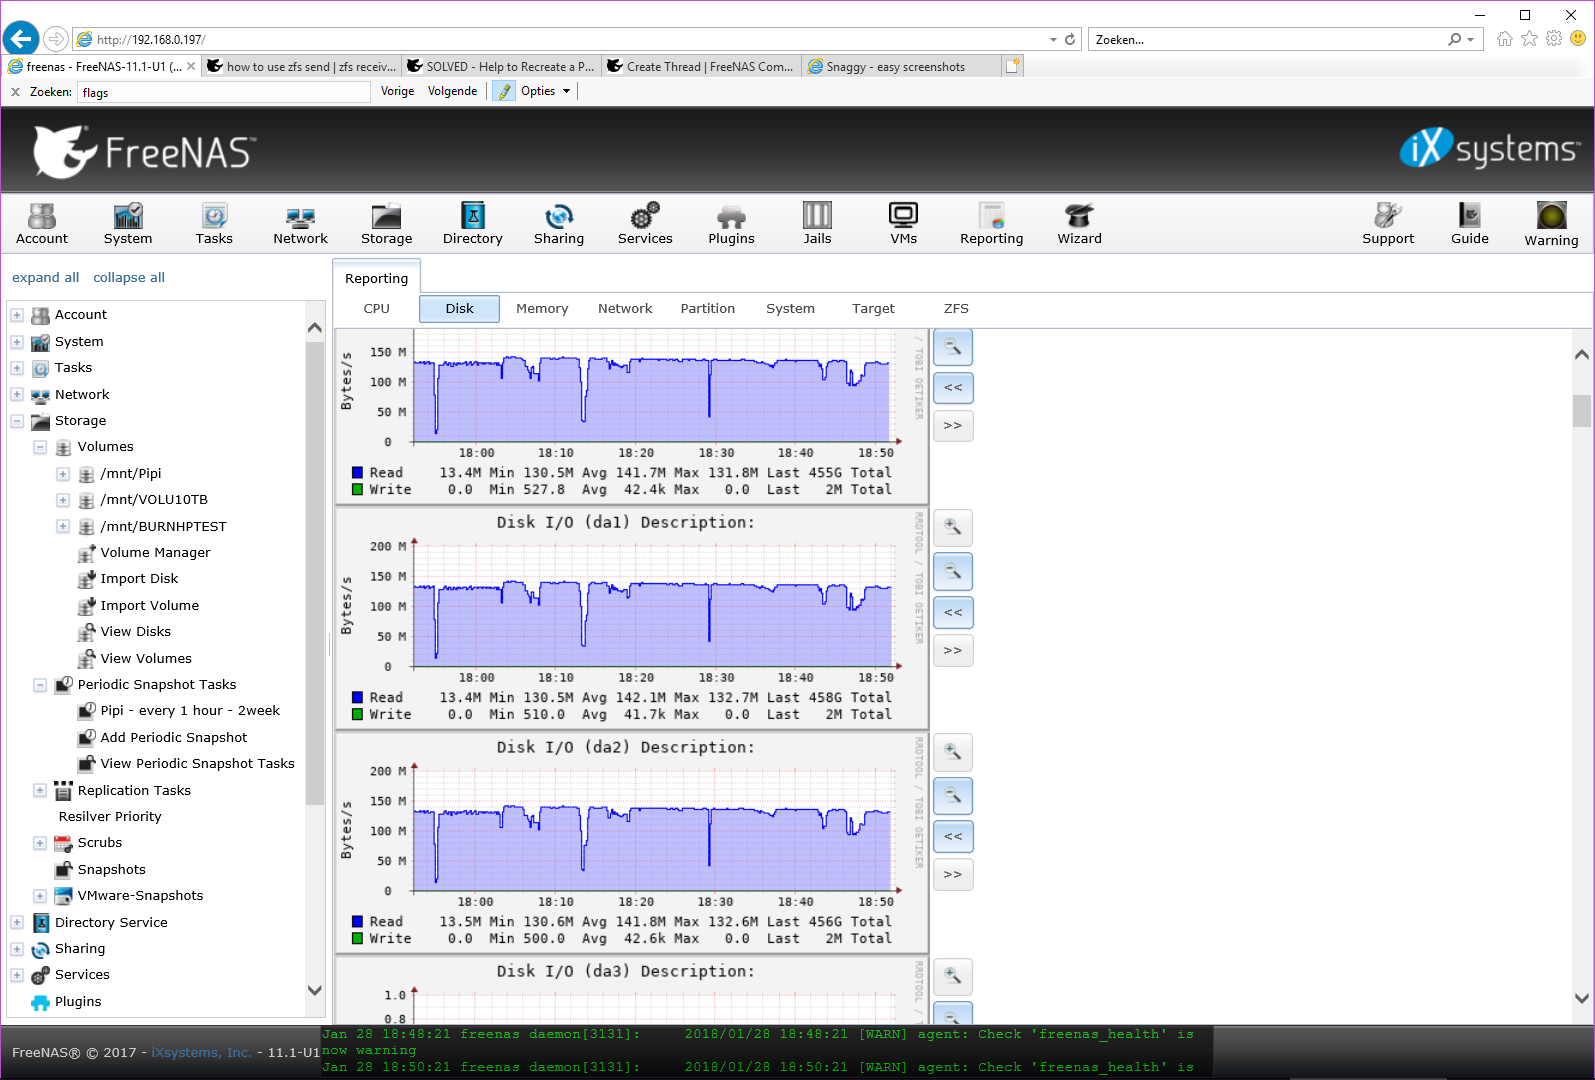Open View Disks in tree
The image size is (1595, 1080).
(x=135, y=632)
